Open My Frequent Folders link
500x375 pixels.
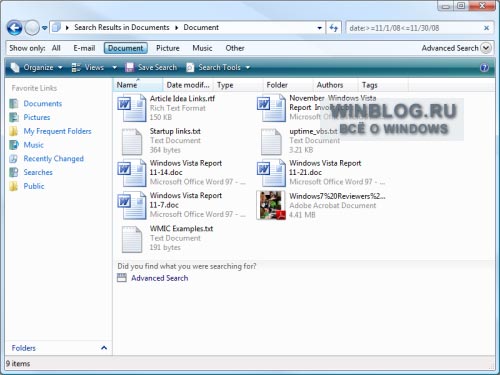point(57,131)
